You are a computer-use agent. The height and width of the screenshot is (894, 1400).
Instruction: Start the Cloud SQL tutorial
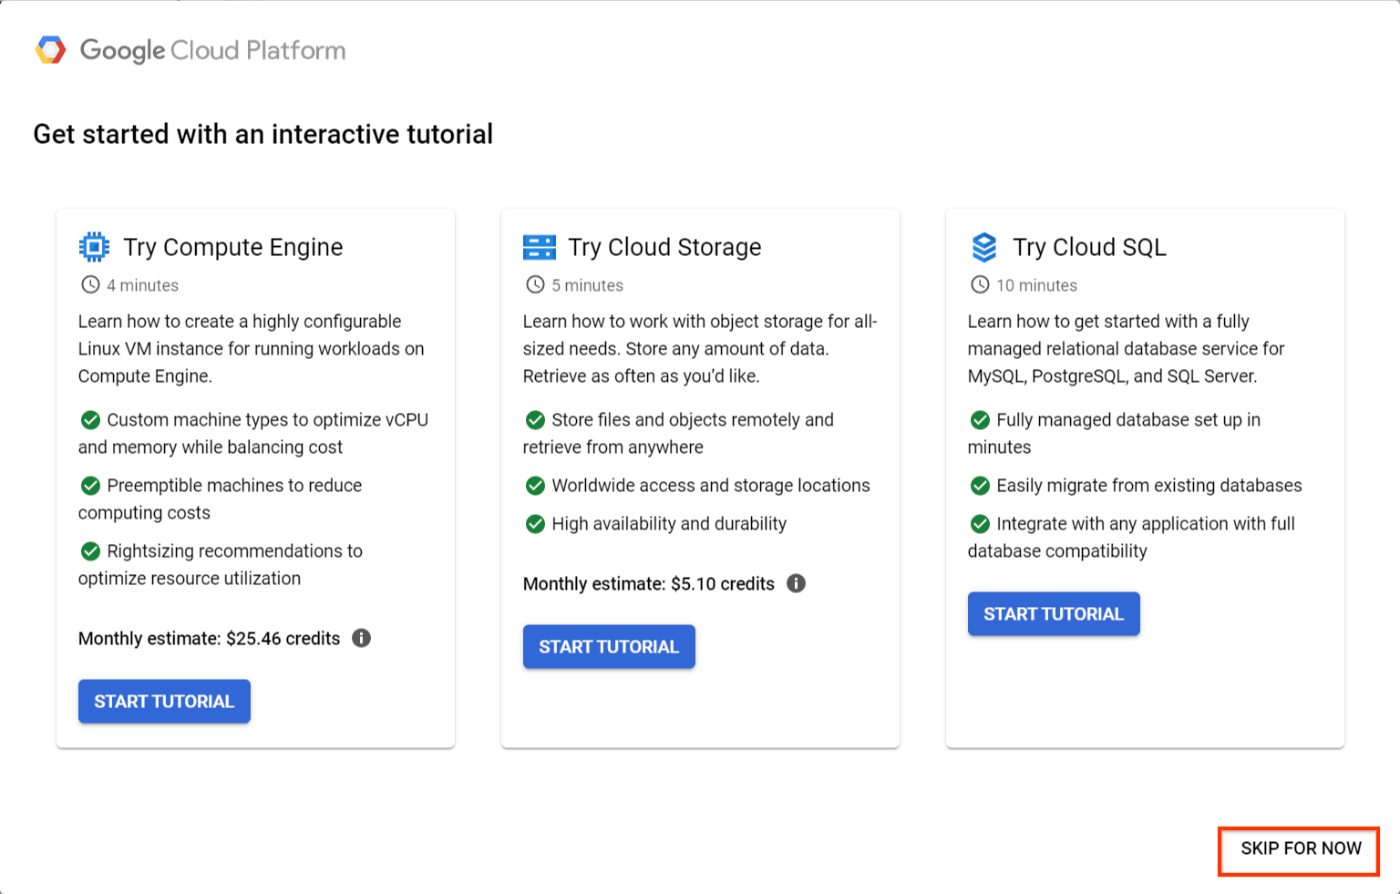(x=1054, y=614)
